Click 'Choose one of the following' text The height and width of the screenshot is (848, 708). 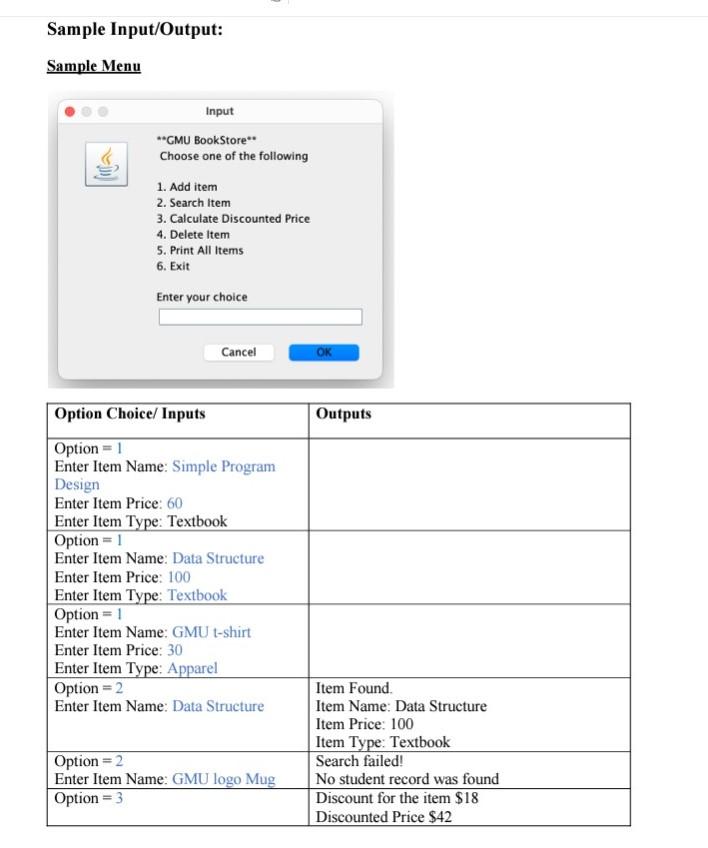point(234,156)
